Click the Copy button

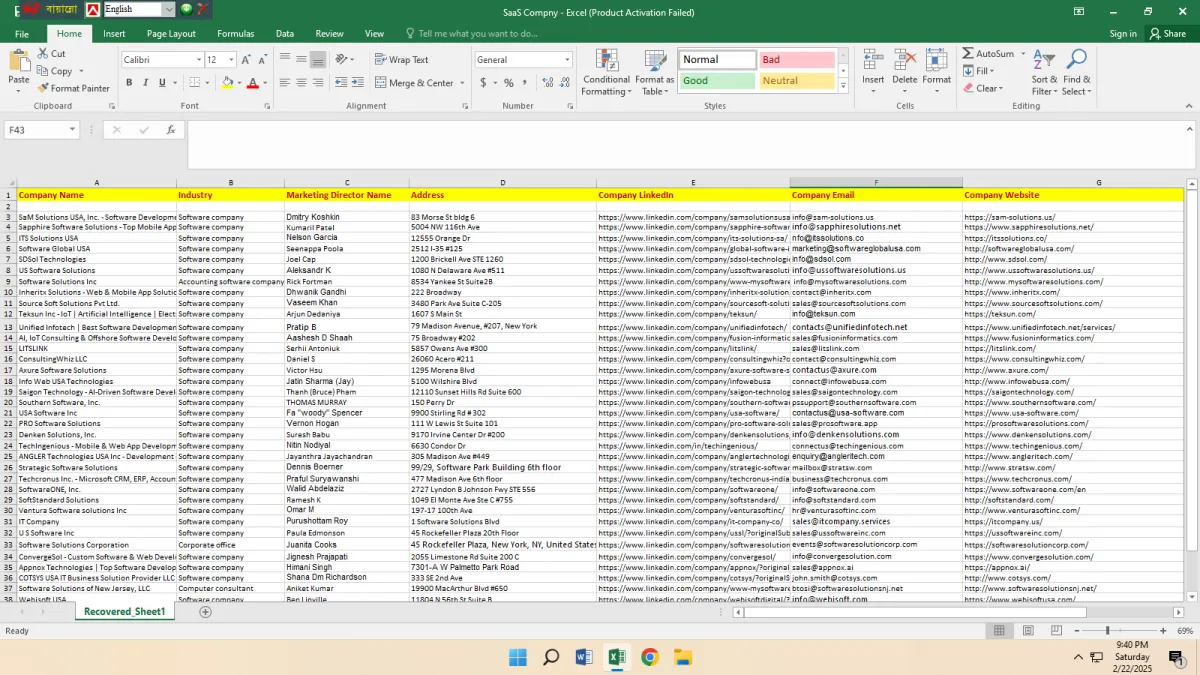pyautogui.click(x=55, y=71)
